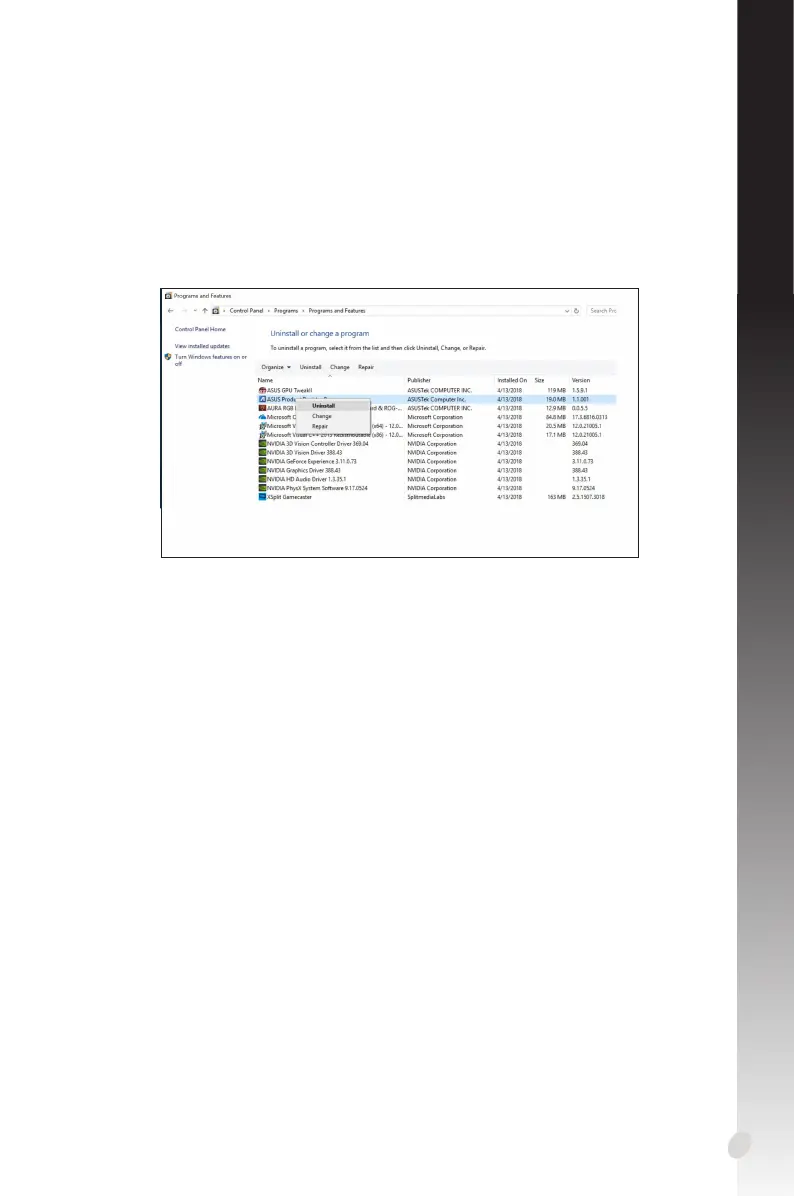Click the NVIDIA 3D Vision Driver 388.43 icon
The width and height of the screenshot is (794, 1196).
tap(262, 452)
